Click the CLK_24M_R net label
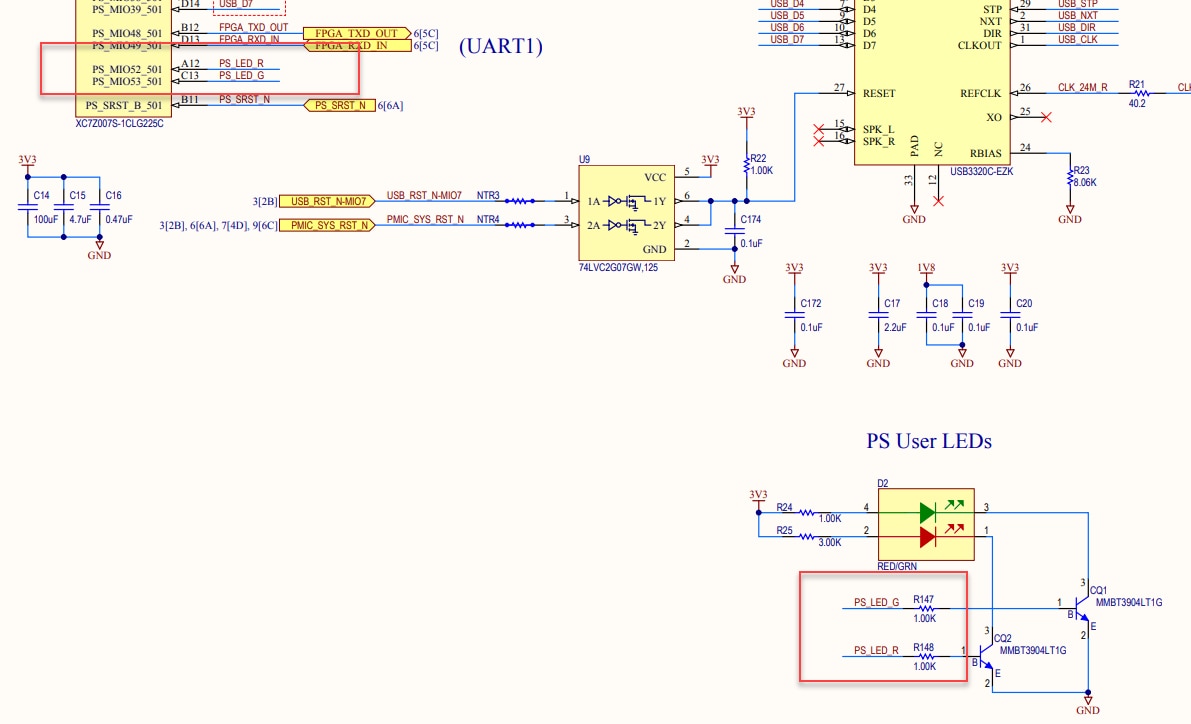 point(1082,87)
